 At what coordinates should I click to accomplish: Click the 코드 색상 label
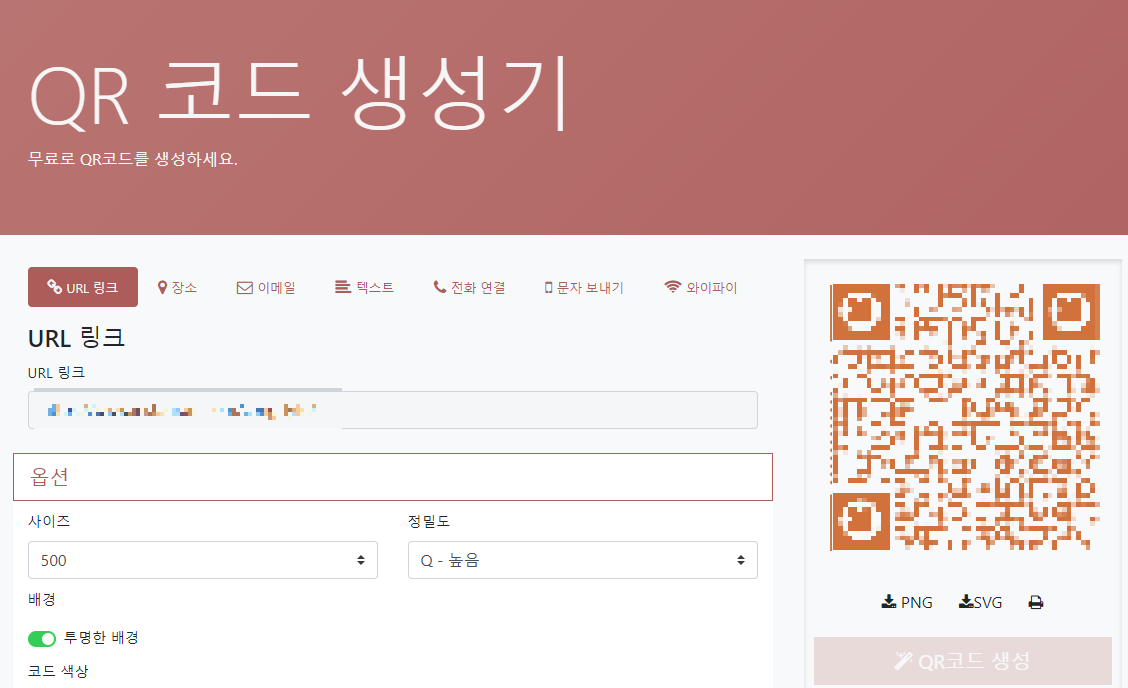[x=58, y=671]
